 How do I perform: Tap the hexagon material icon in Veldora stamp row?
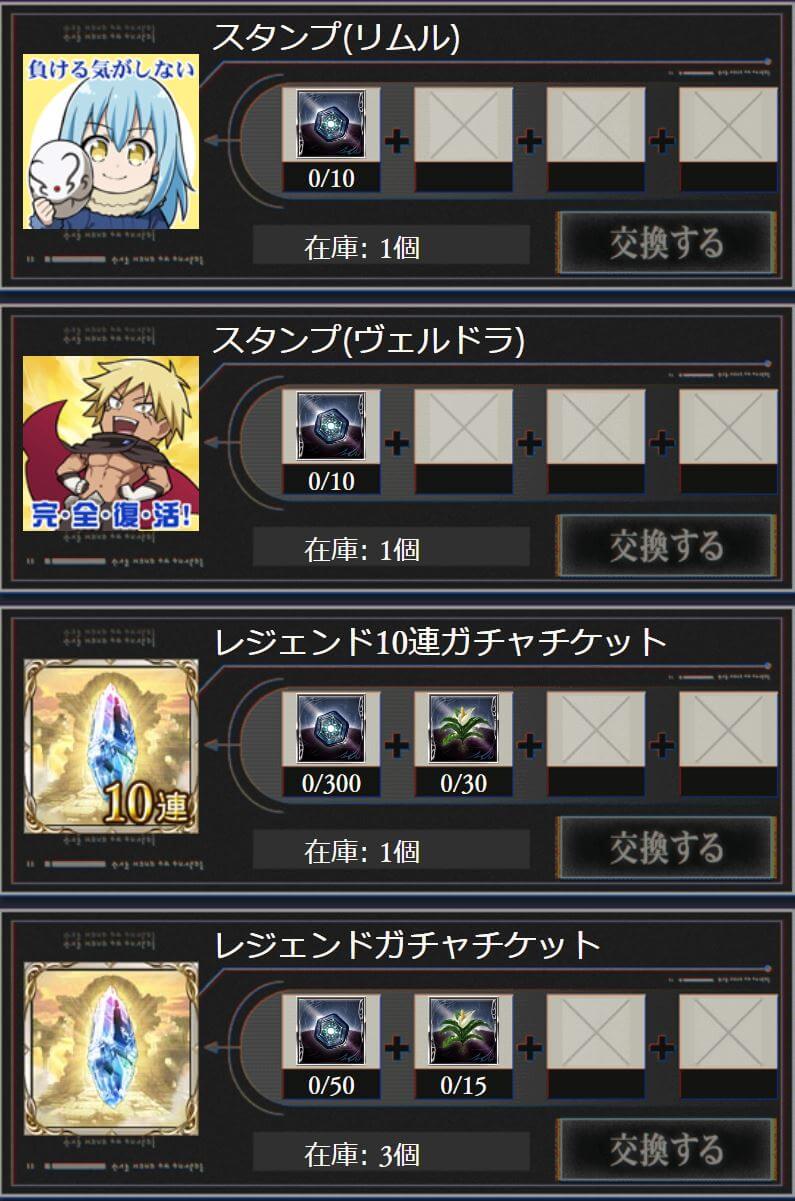pos(331,426)
